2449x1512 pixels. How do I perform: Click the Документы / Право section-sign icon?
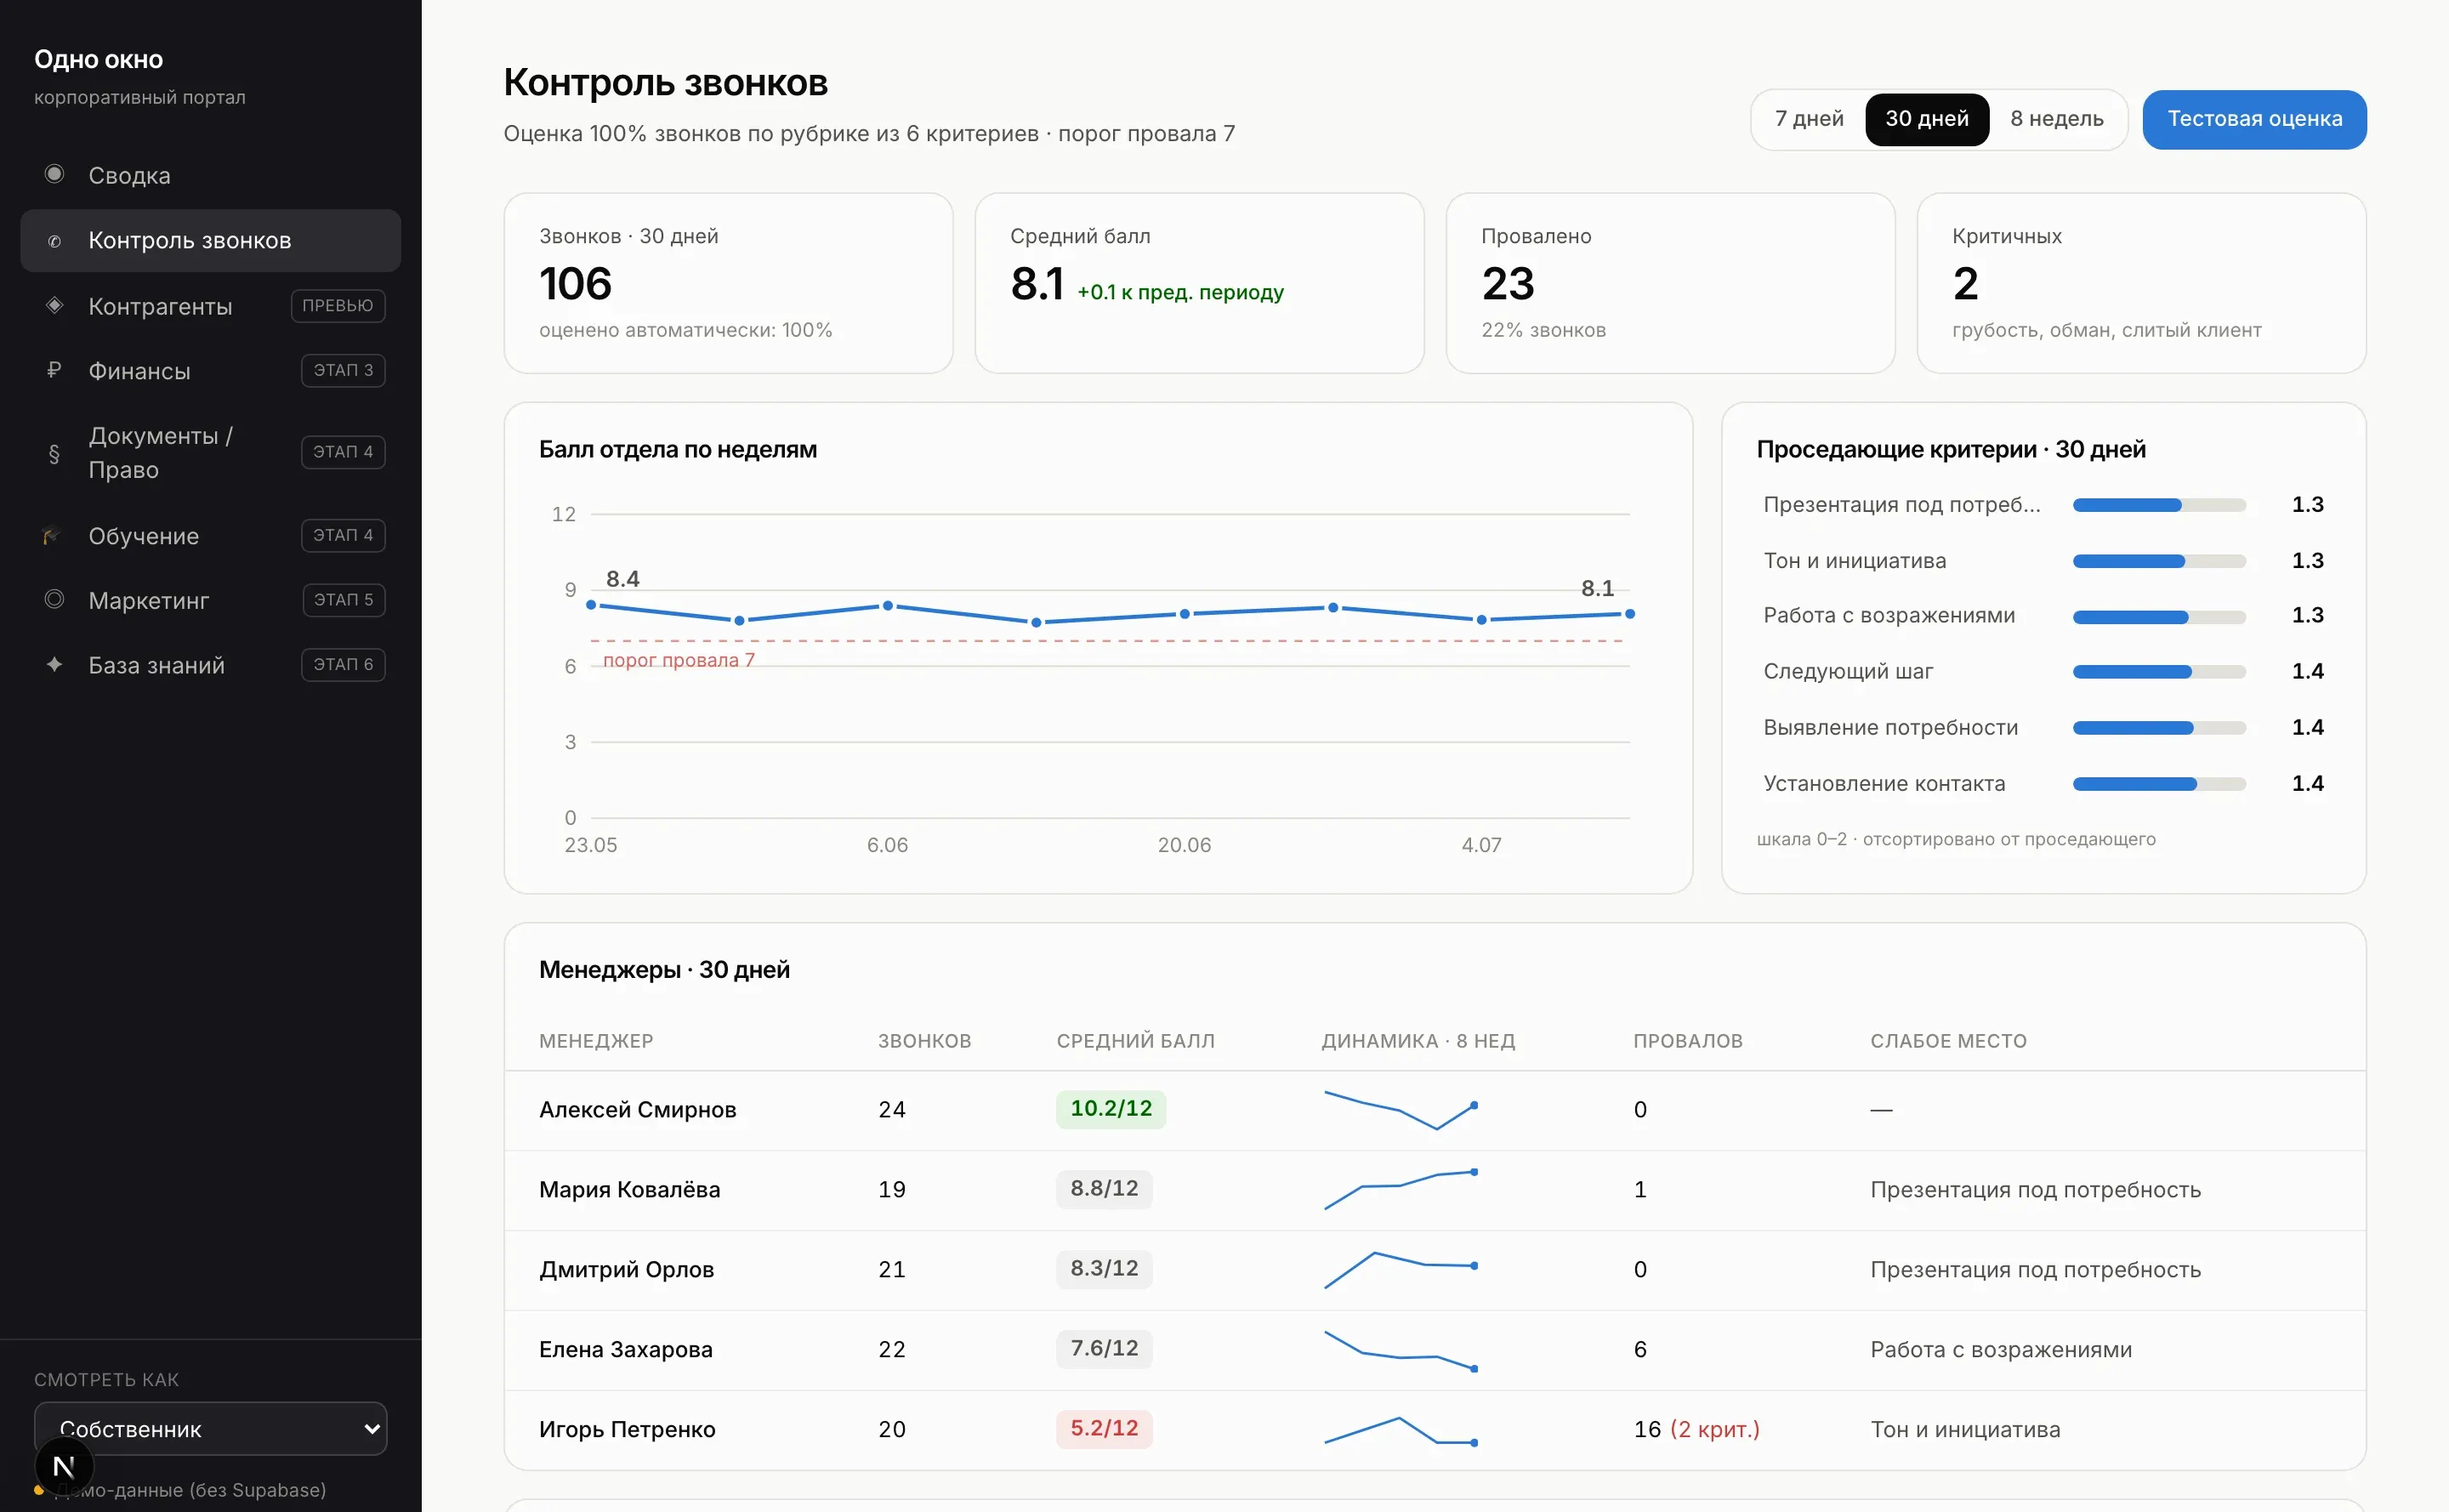point(55,453)
